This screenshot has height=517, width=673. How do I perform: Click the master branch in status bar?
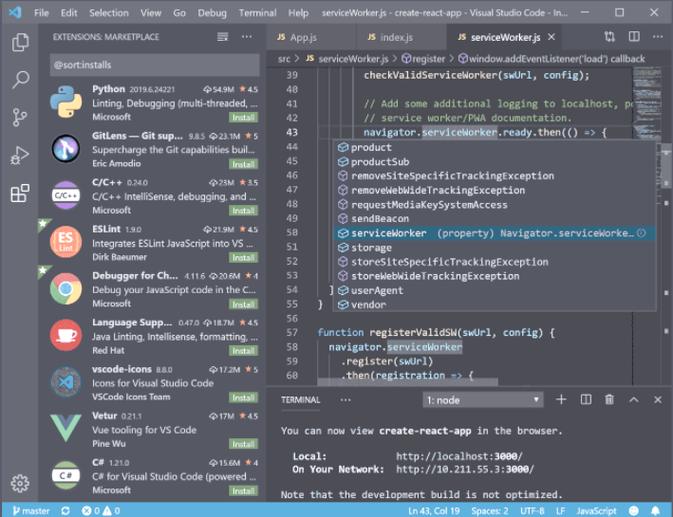(30, 510)
